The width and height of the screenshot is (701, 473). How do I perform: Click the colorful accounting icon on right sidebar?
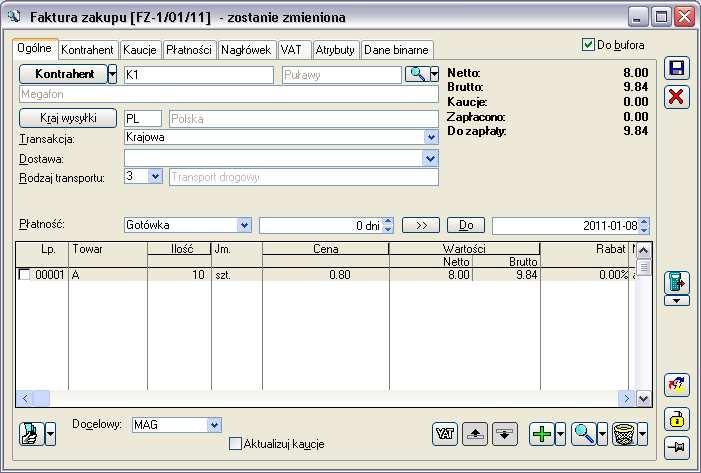pyautogui.click(x=676, y=385)
